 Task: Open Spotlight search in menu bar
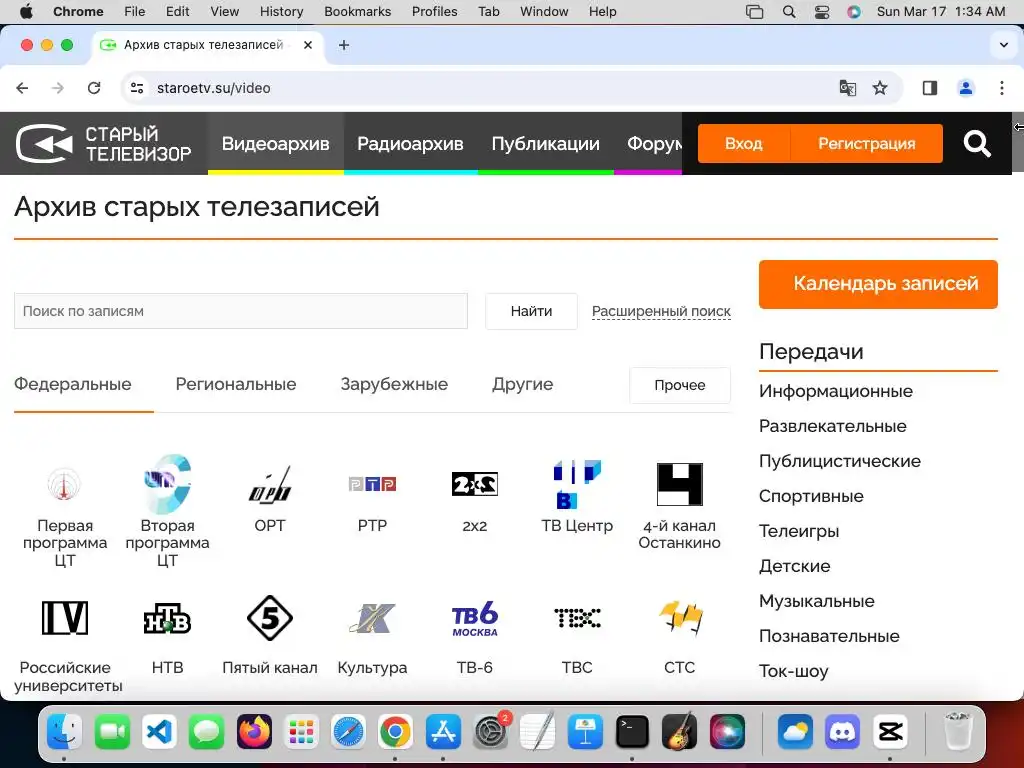[x=789, y=11]
